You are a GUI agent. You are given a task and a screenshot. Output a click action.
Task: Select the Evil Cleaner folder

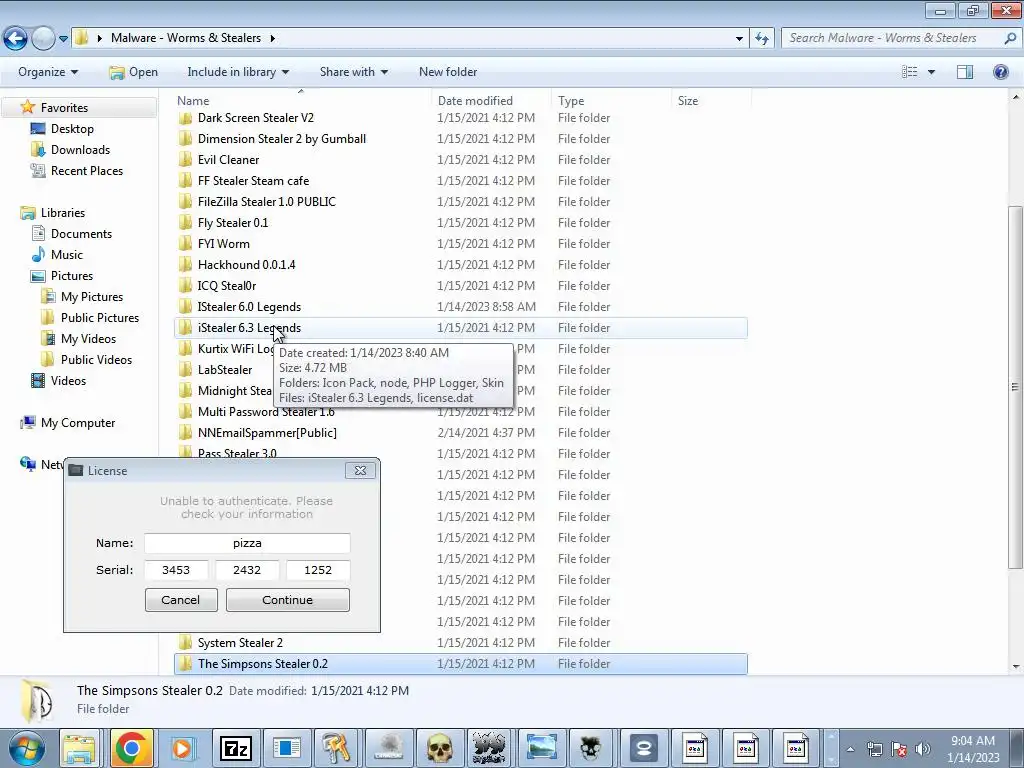click(x=229, y=159)
